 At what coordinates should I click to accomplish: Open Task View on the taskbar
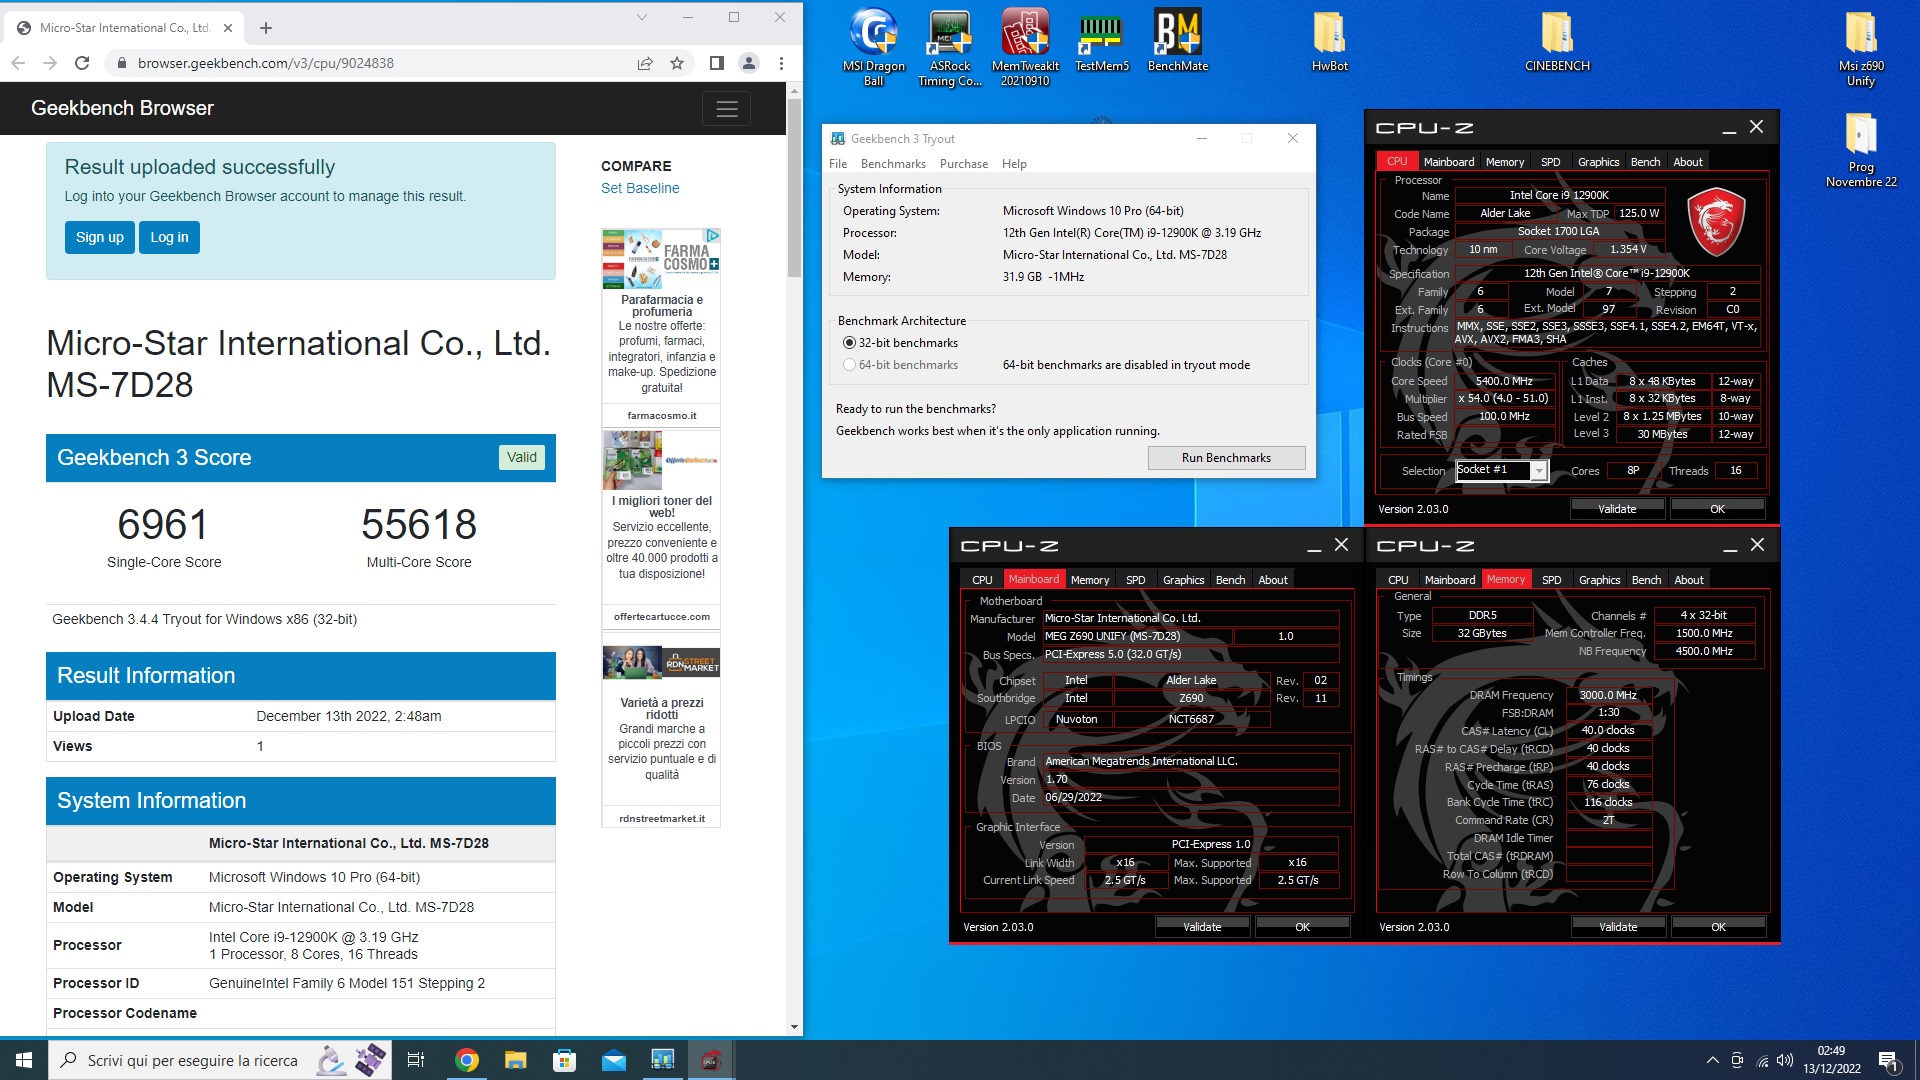click(x=416, y=1060)
